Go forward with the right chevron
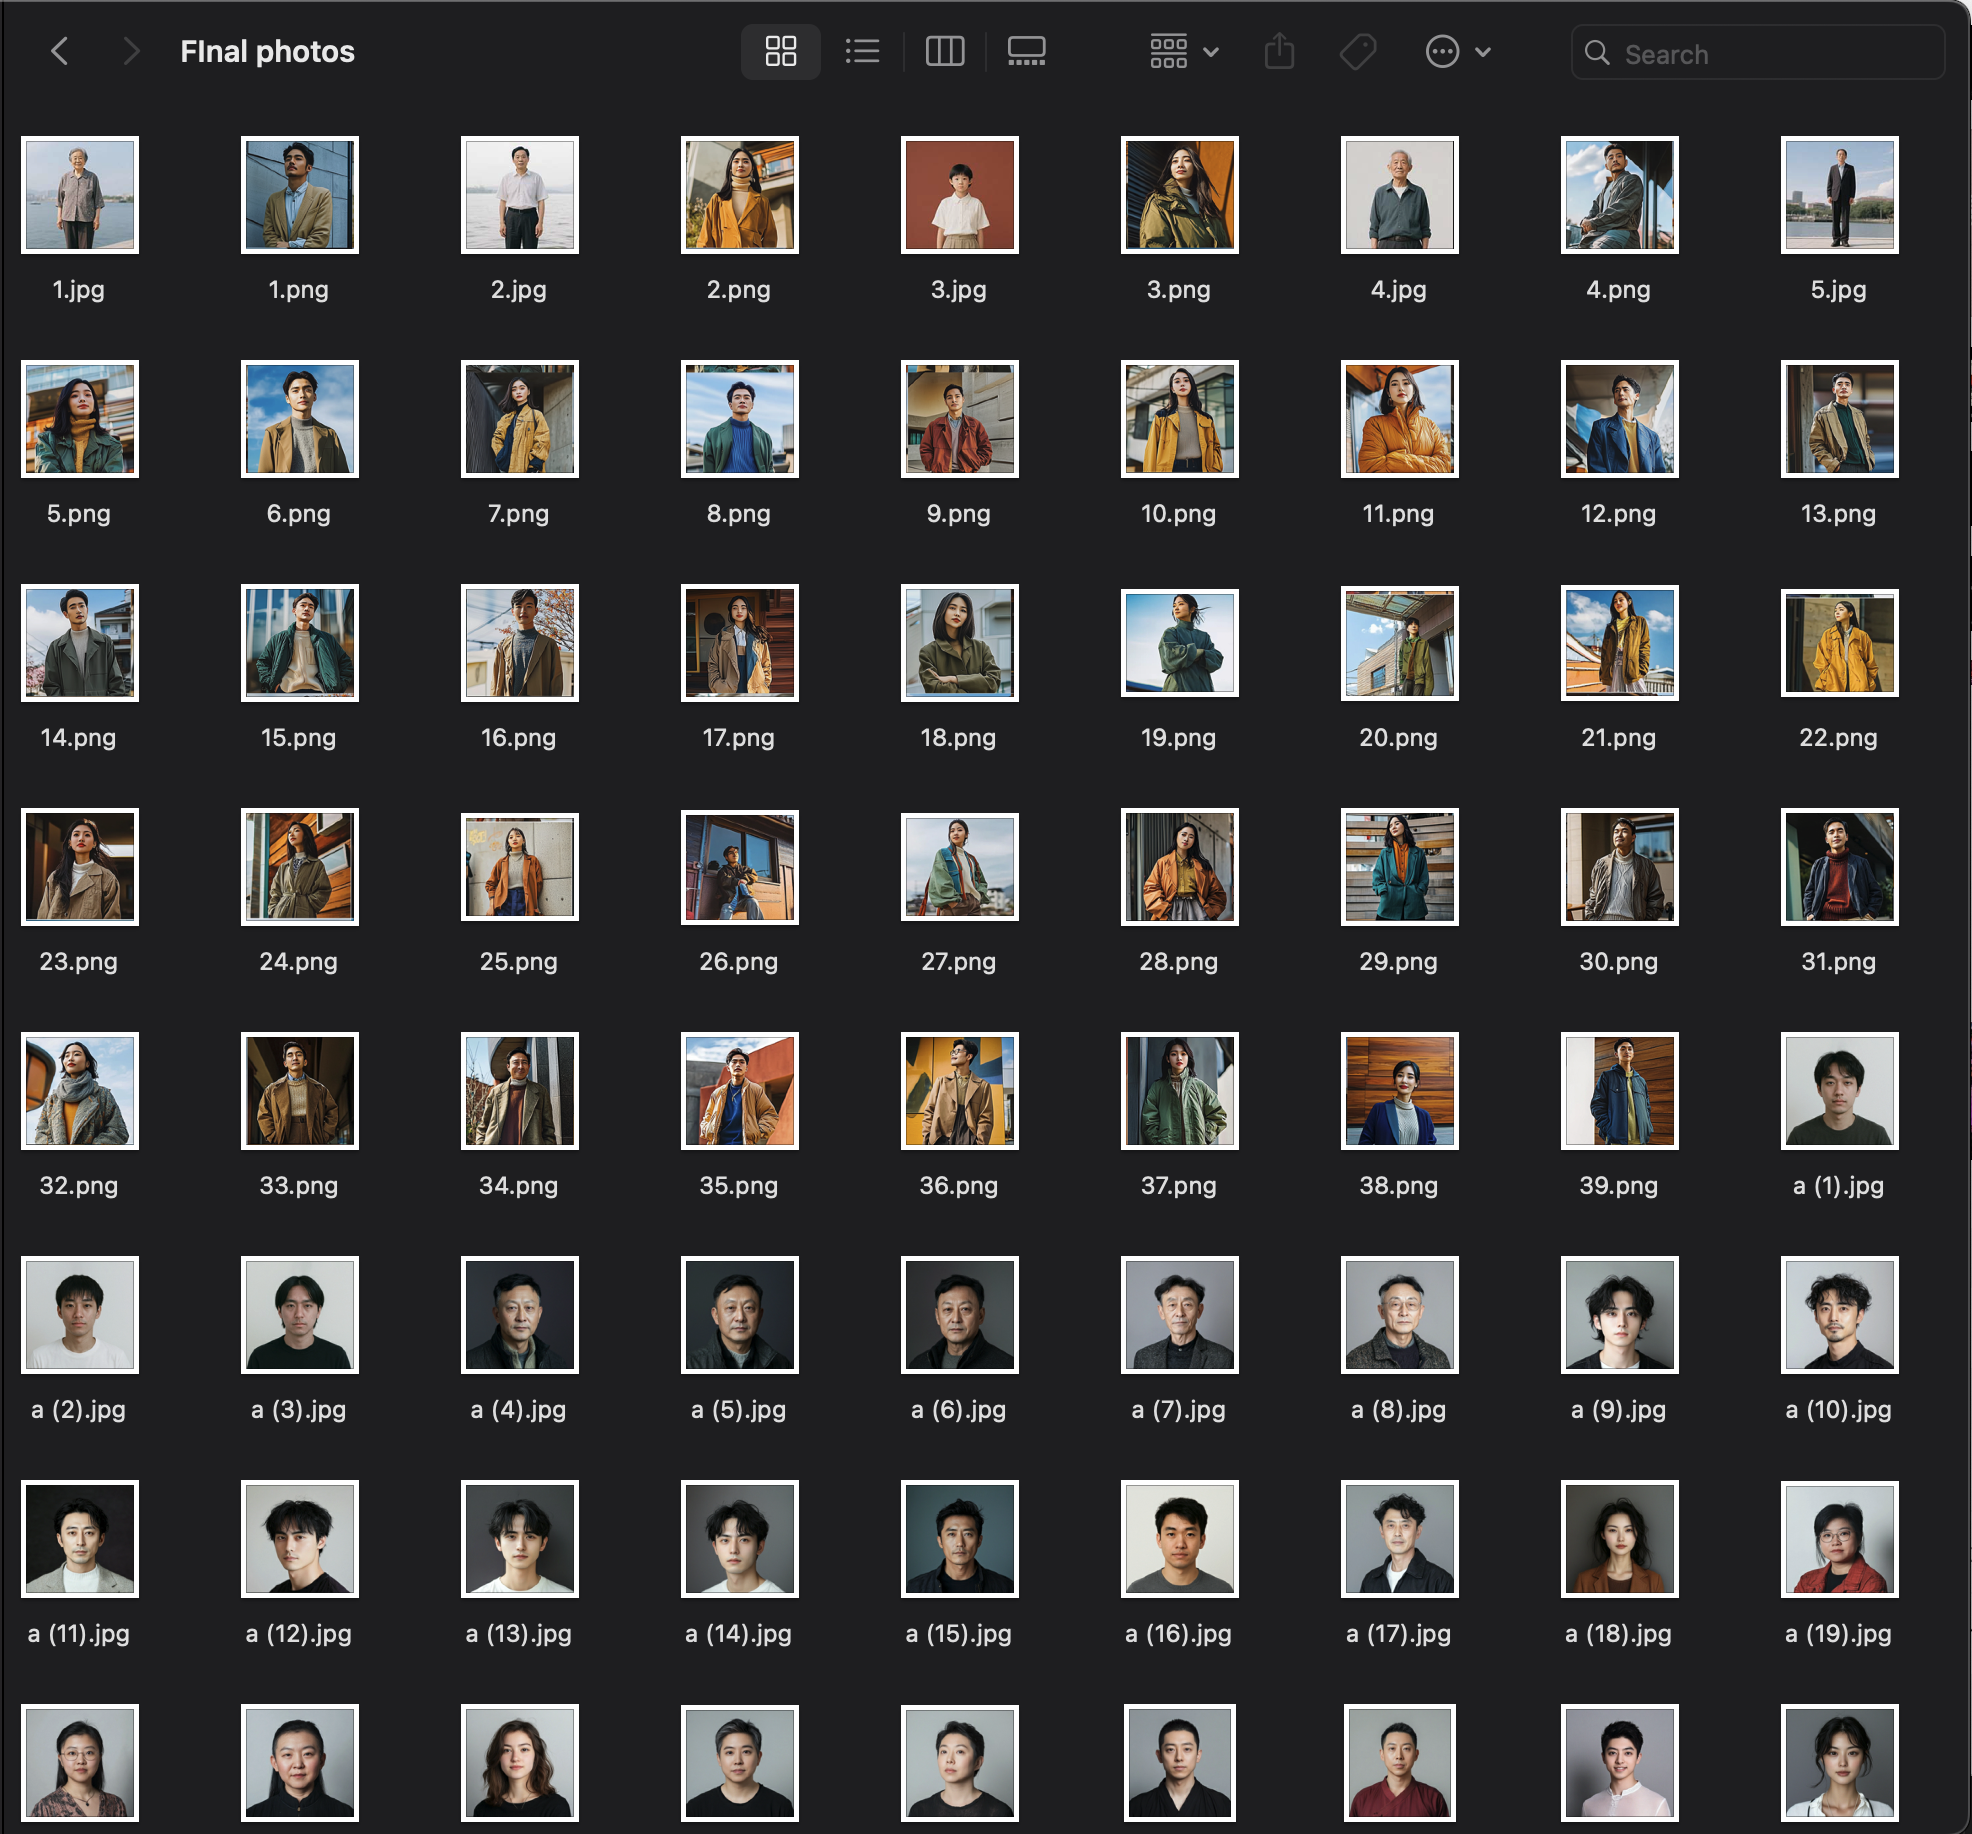Viewport: 1972px width, 1834px height. [131, 51]
